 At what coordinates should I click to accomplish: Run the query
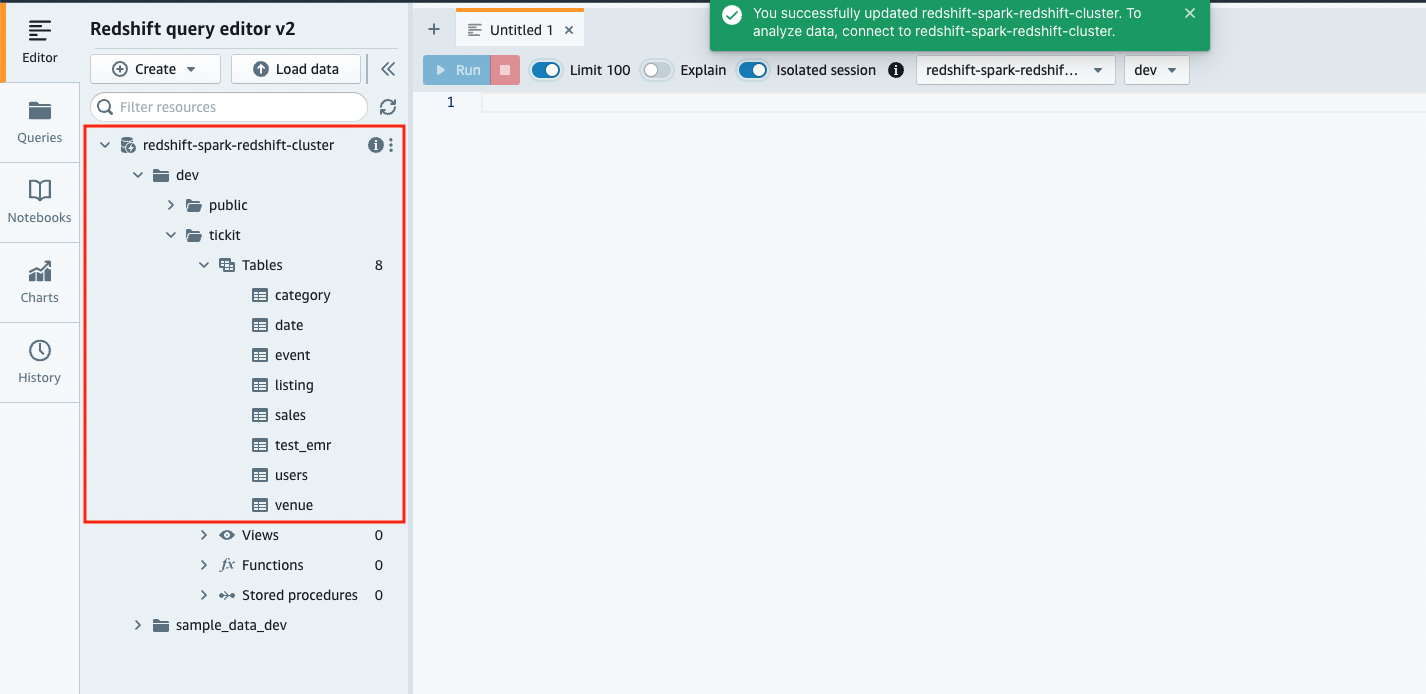(x=457, y=70)
